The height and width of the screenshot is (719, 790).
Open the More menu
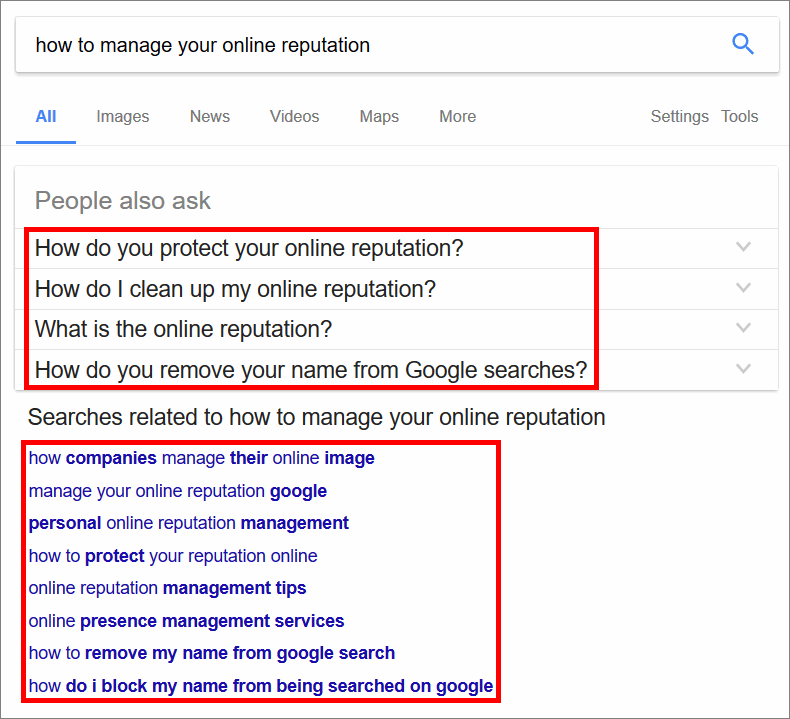457,116
